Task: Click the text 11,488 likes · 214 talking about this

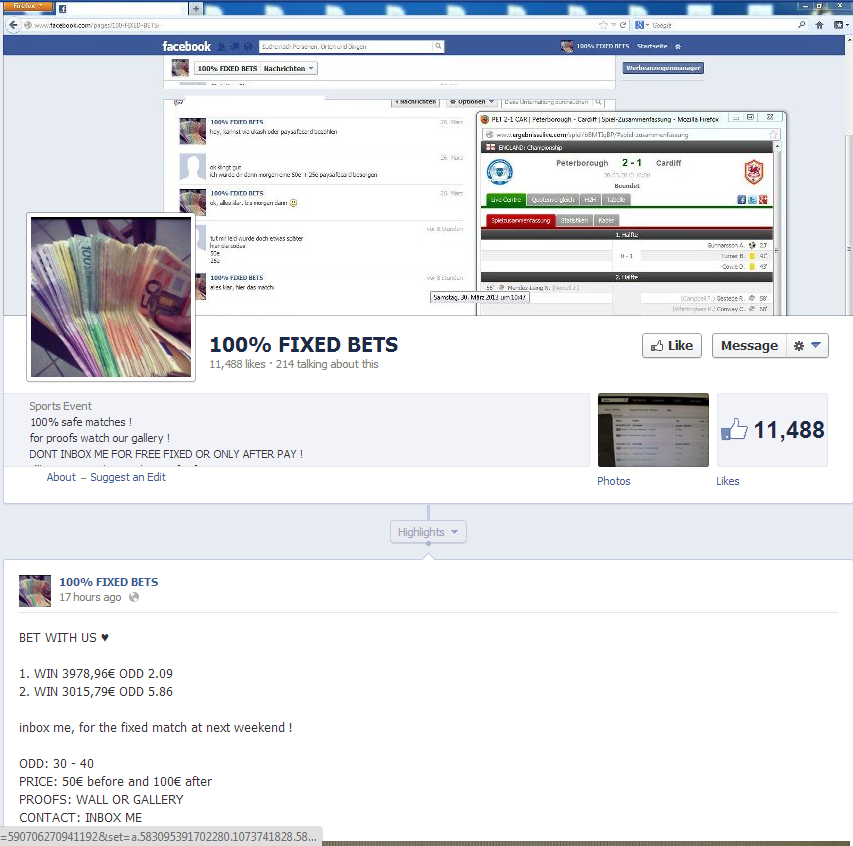Action: 294,365
